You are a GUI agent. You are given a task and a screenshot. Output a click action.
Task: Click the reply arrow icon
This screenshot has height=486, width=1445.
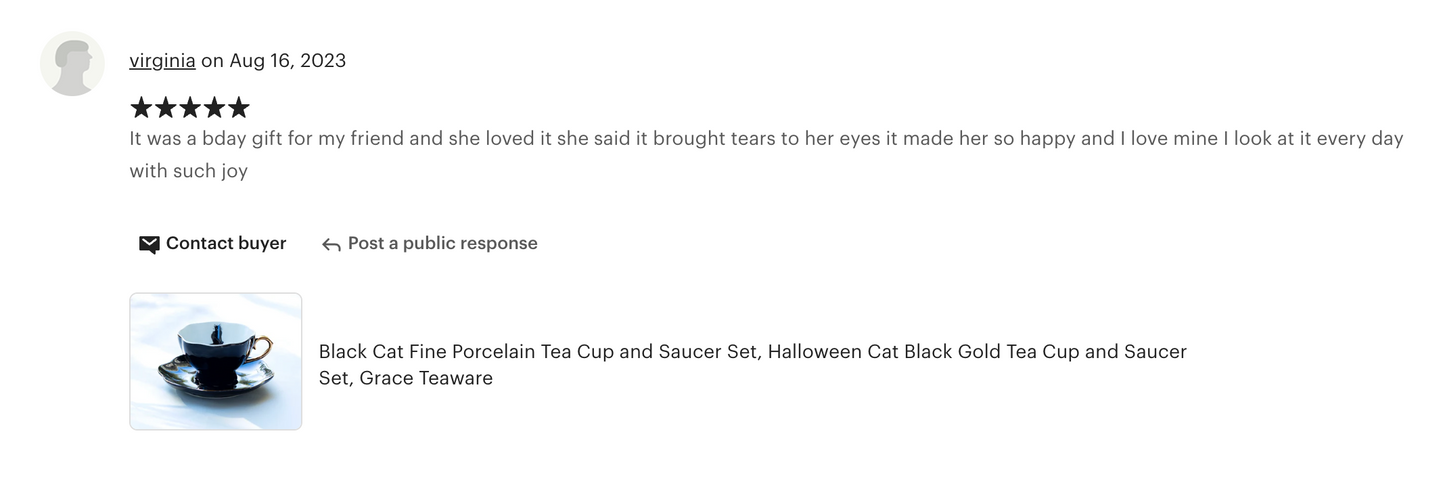tap(331, 244)
